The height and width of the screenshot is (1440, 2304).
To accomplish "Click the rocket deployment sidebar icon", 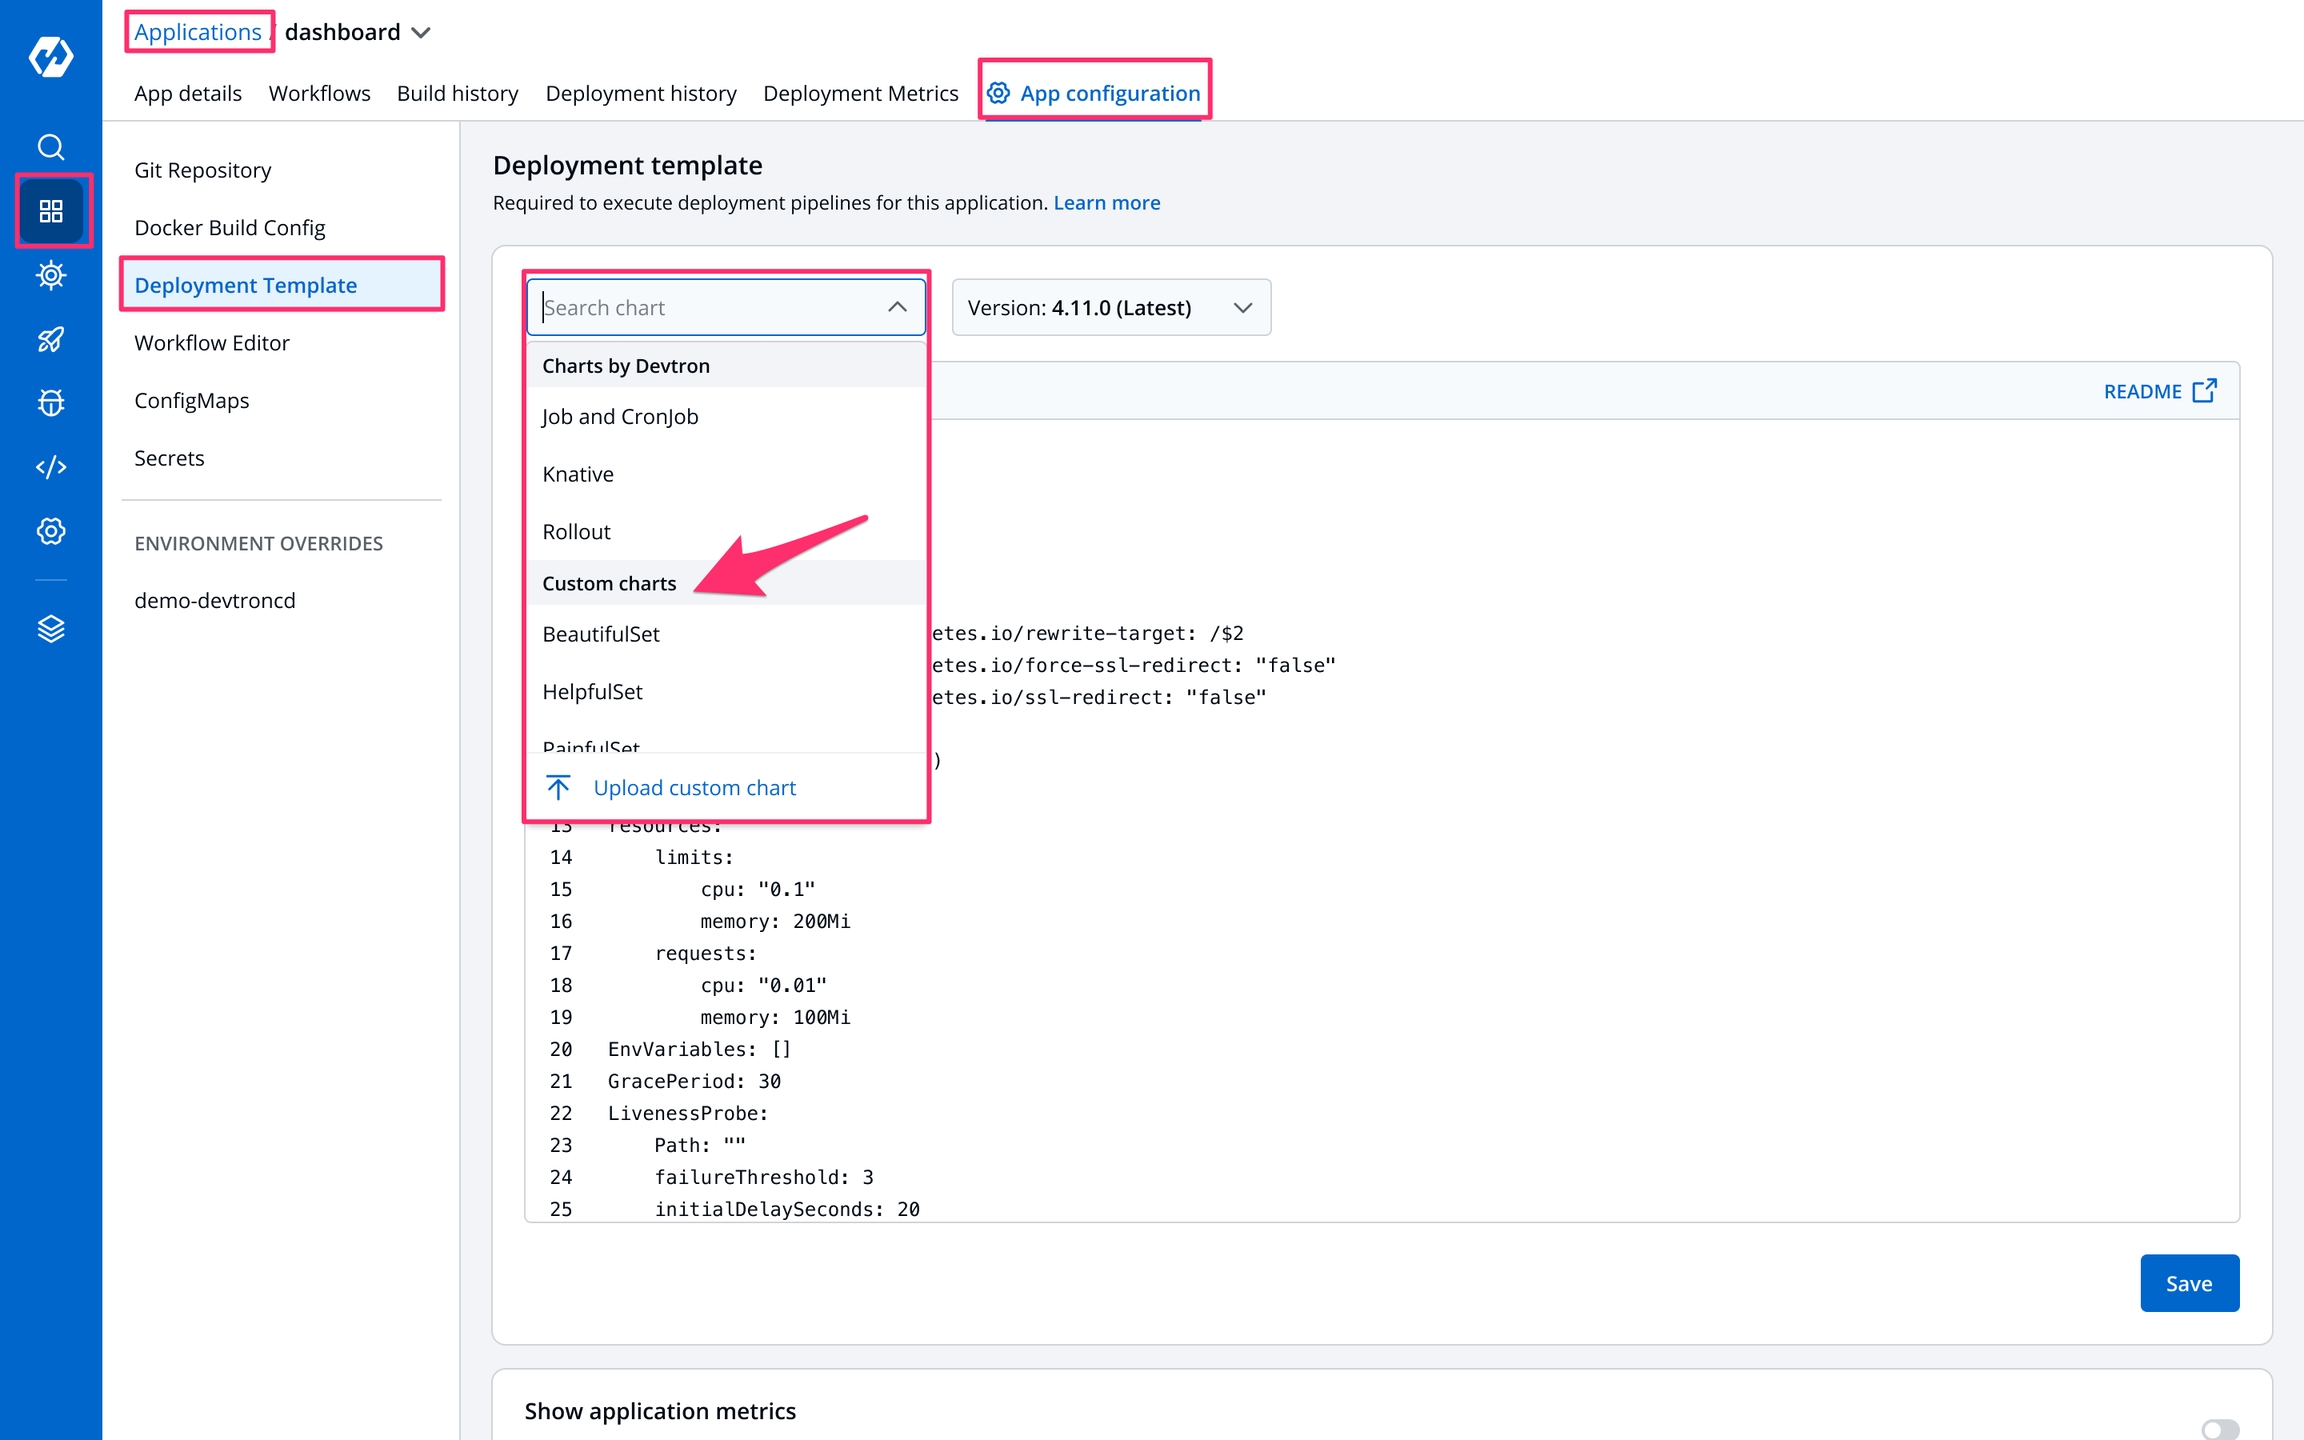I will tap(50, 339).
